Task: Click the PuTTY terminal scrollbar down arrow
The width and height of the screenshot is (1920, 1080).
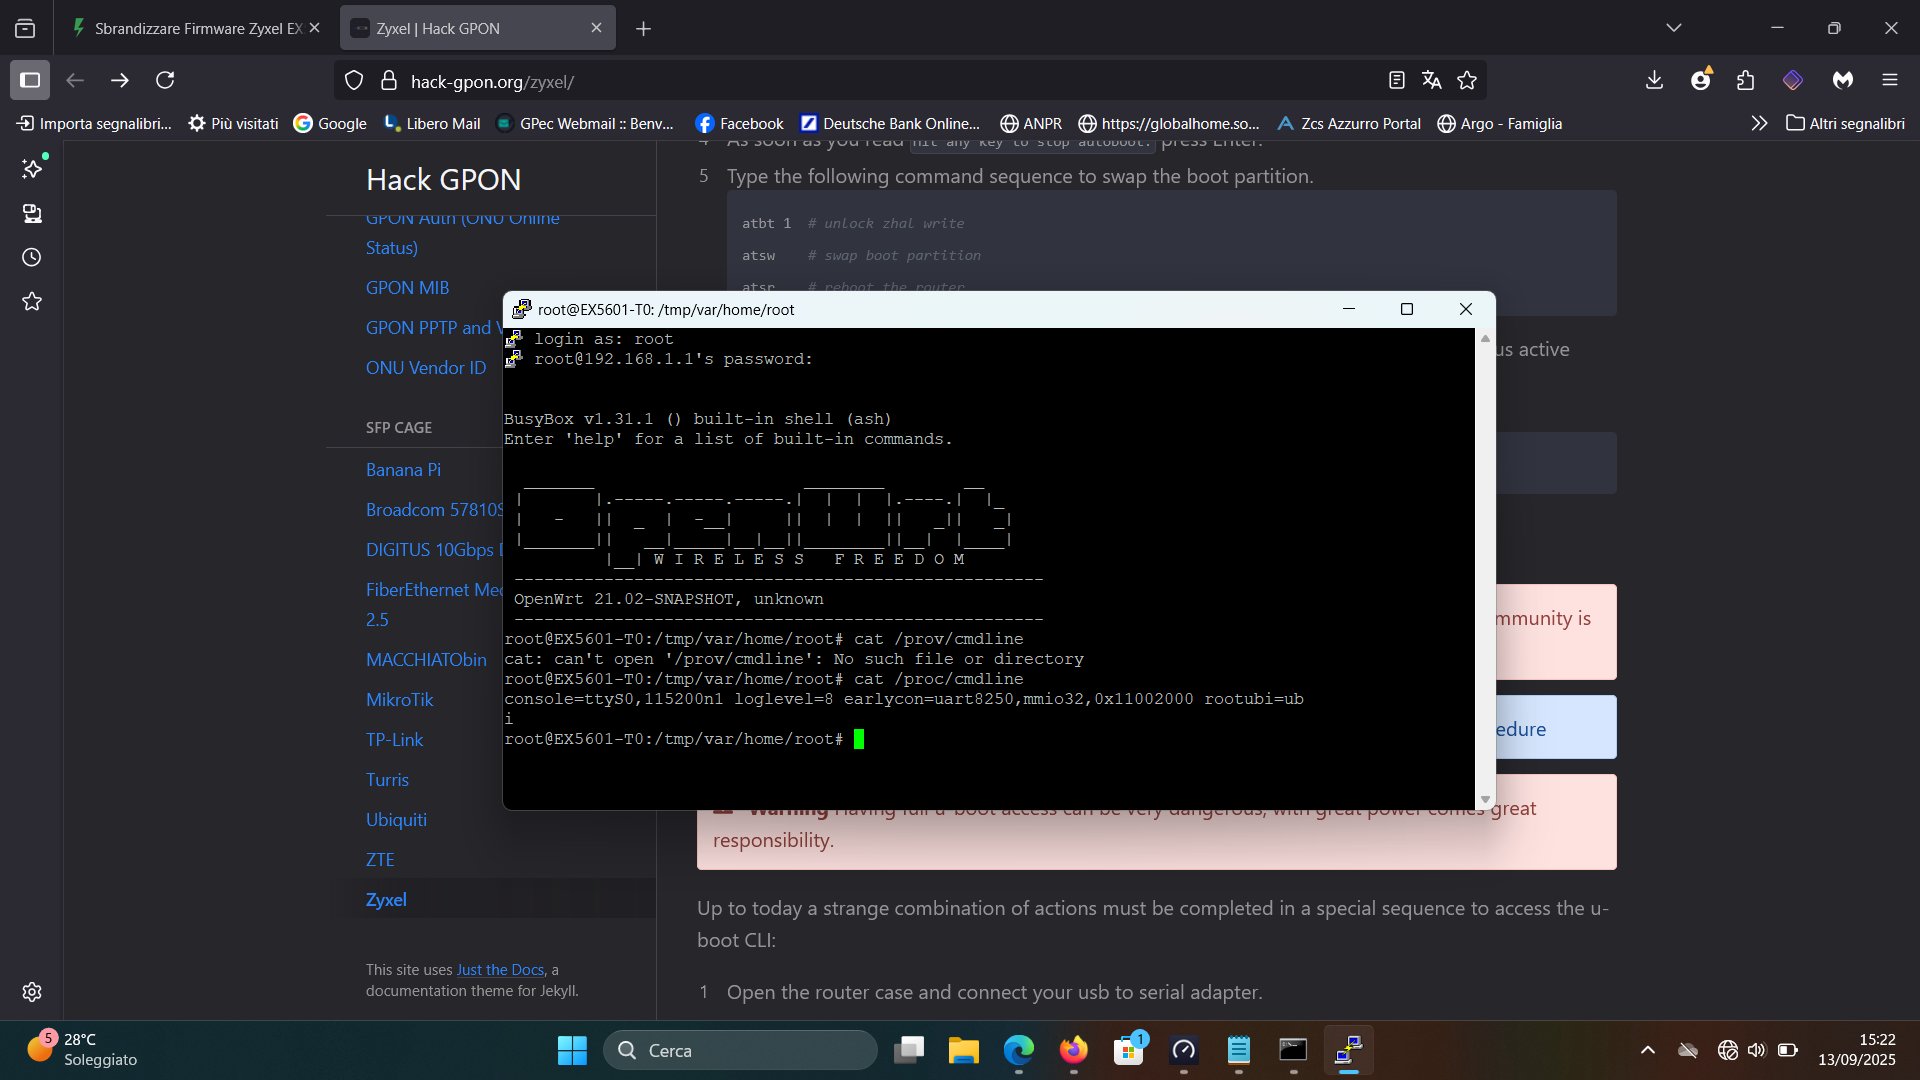Action: tap(1485, 800)
